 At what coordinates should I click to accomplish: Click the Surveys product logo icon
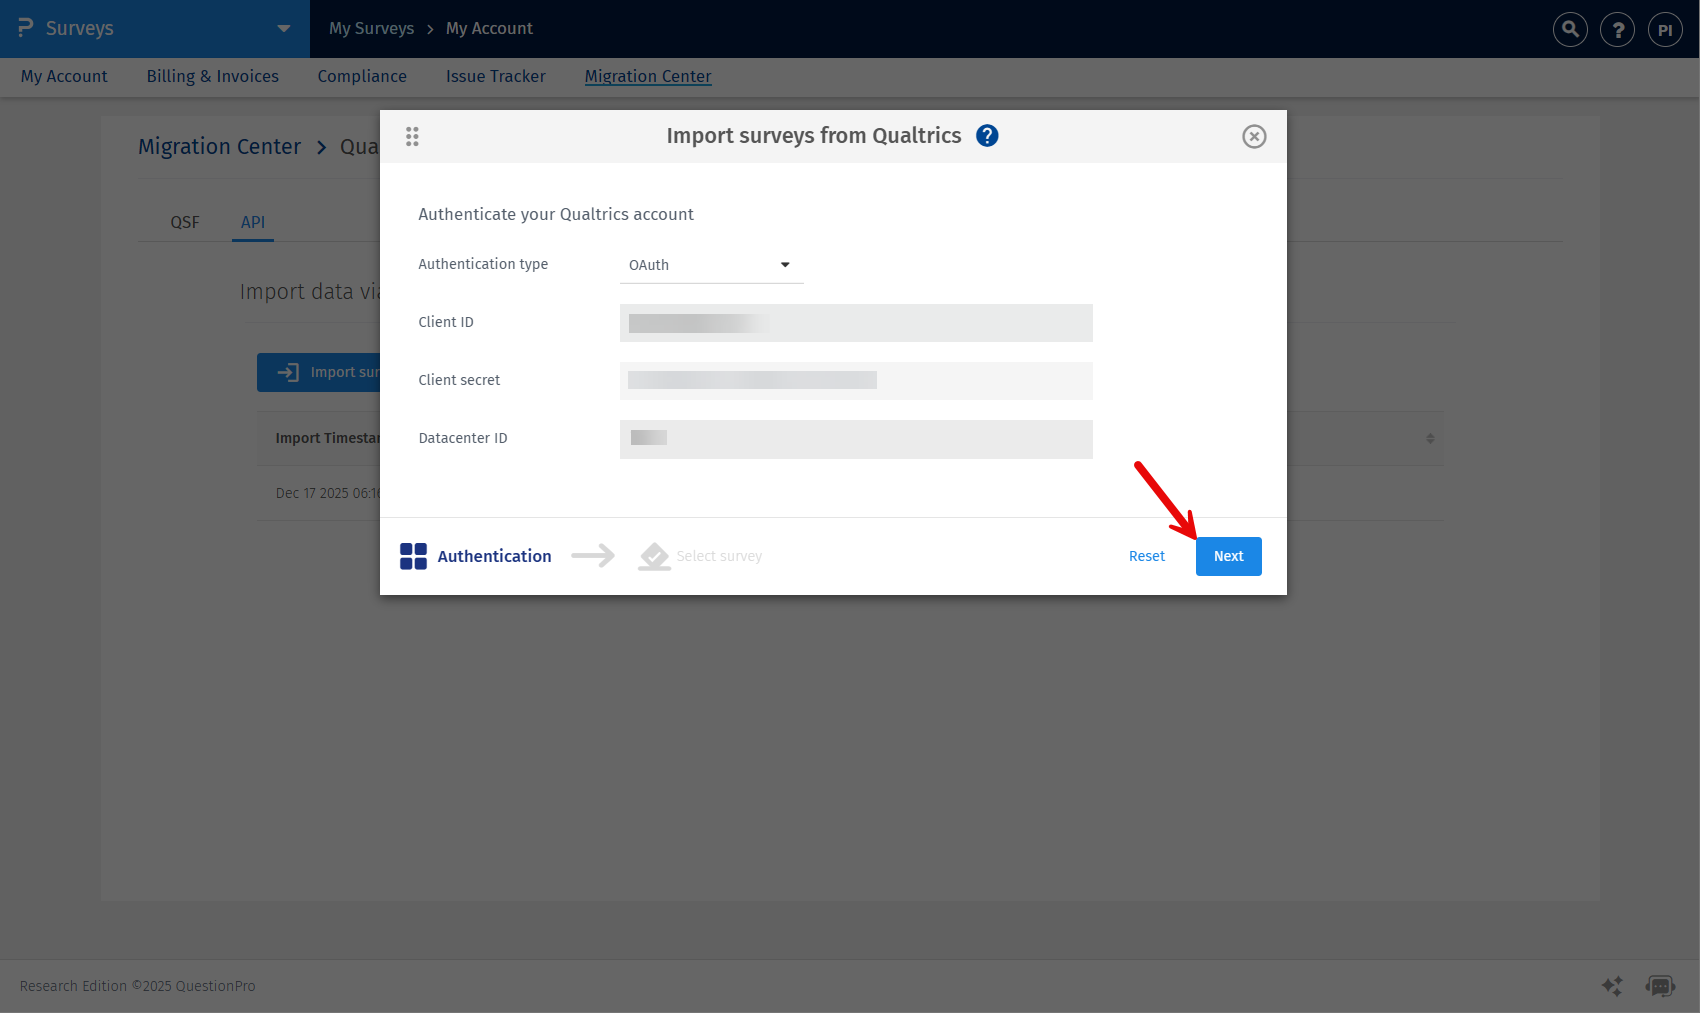(25, 28)
